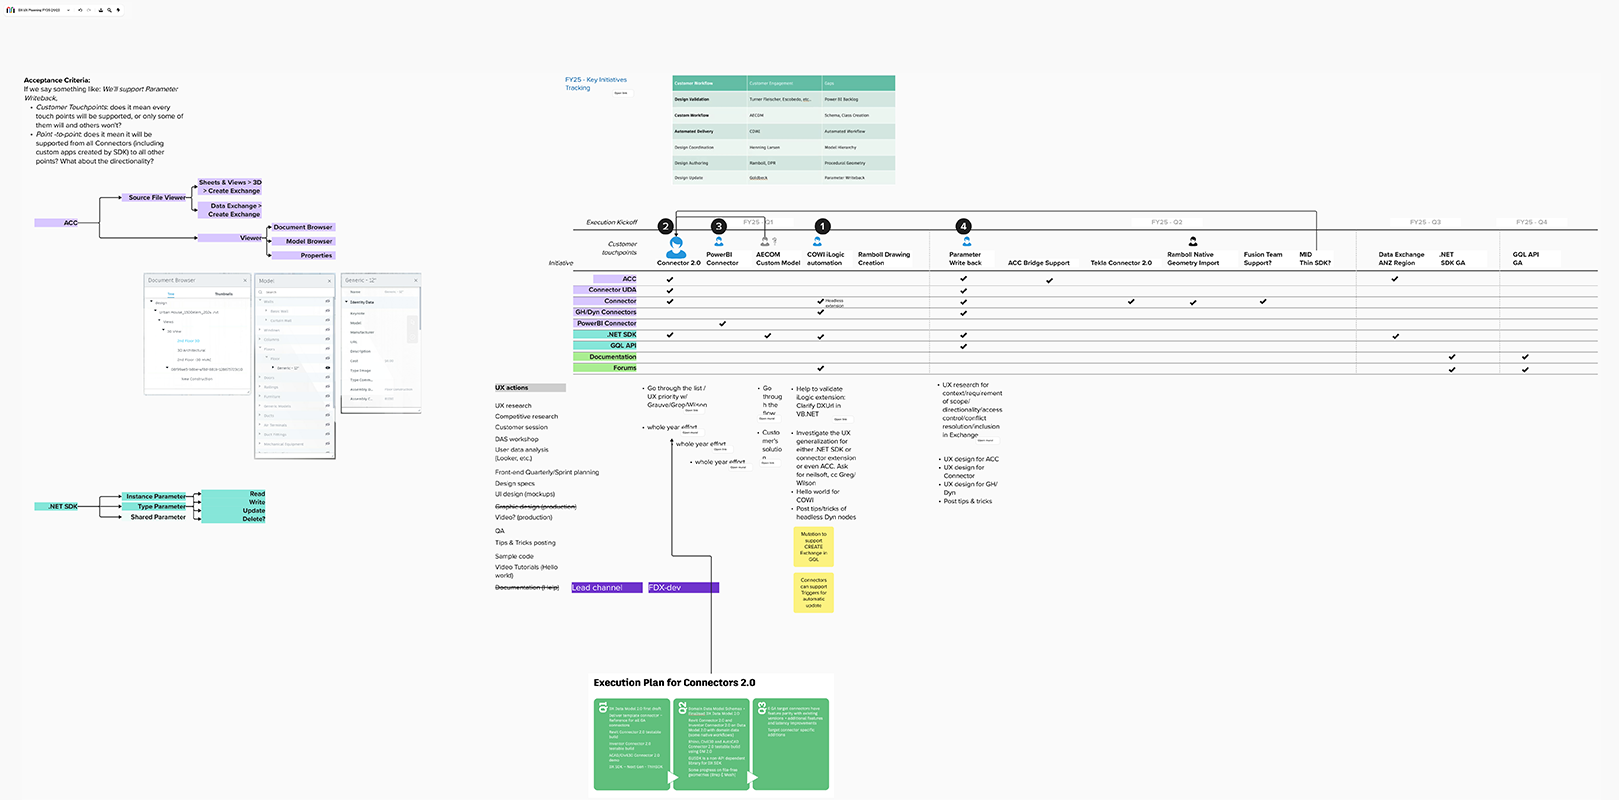Toggle visibility eye for Railings
Image resolution: width=1619 pixels, height=800 pixels.
[328, 387]
